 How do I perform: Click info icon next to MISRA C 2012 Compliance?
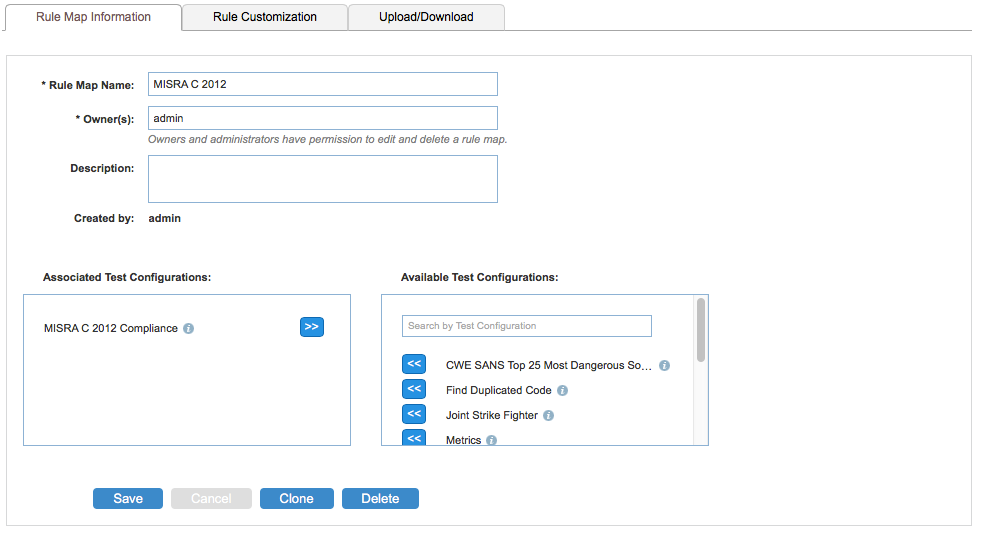(x=188, y=328)
